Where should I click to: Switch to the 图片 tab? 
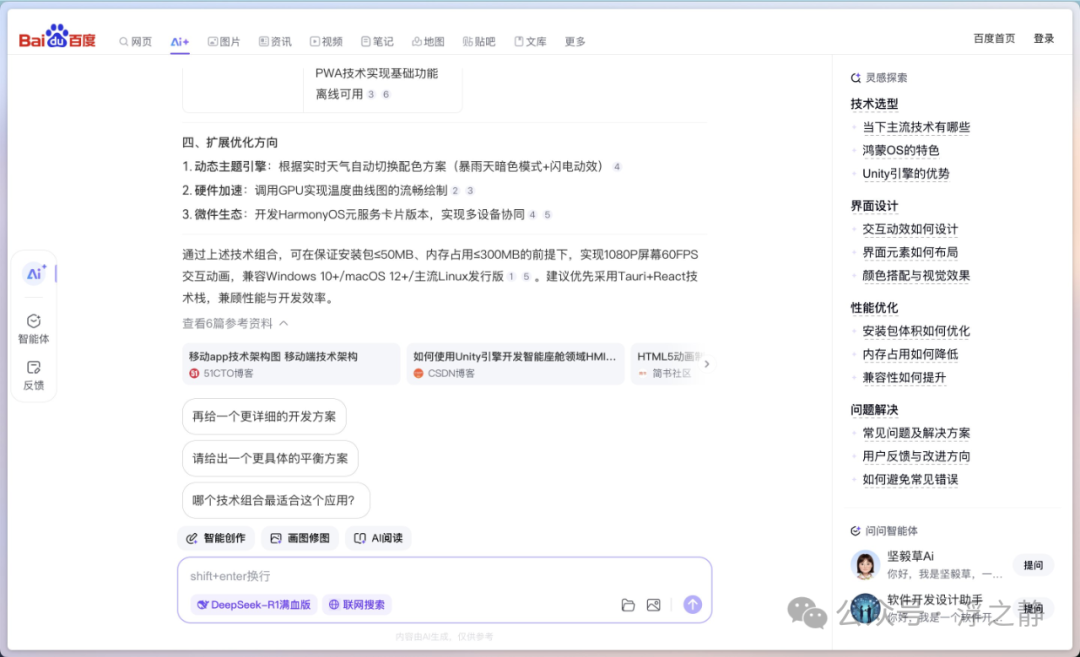(x=224, y=41)
